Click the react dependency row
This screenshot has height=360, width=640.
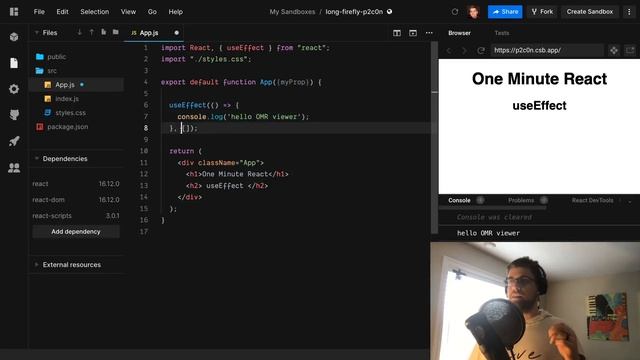pyautogui.click(x=76, y=184)
